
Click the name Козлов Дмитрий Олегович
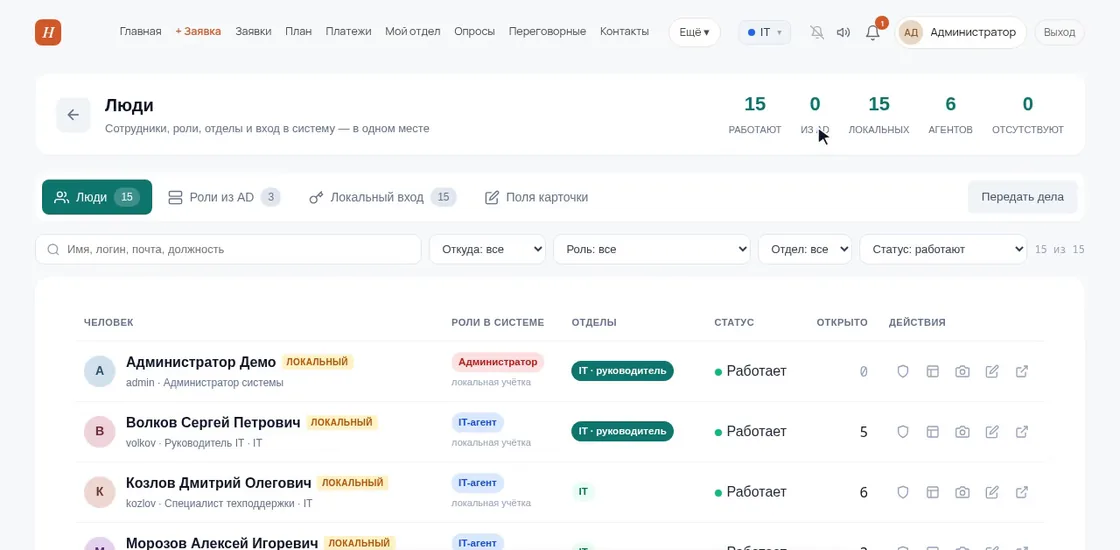(x=219, y=483)
